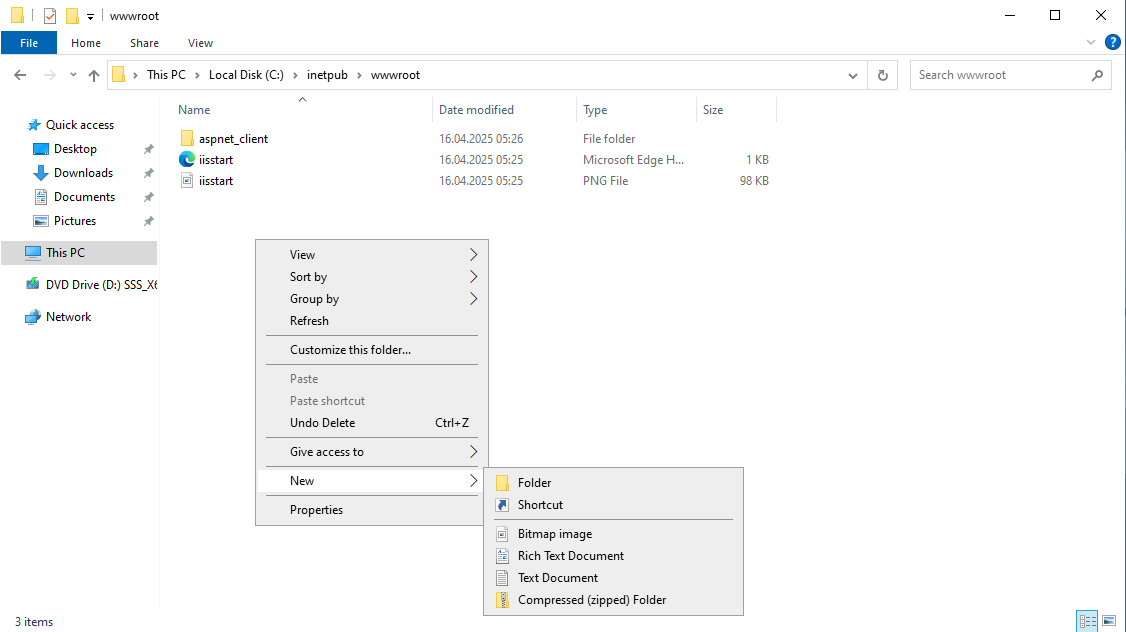This screenshot has width=1126, height=632.
Task: Go back with the Back arrow
Action: [x=20, y=75]
